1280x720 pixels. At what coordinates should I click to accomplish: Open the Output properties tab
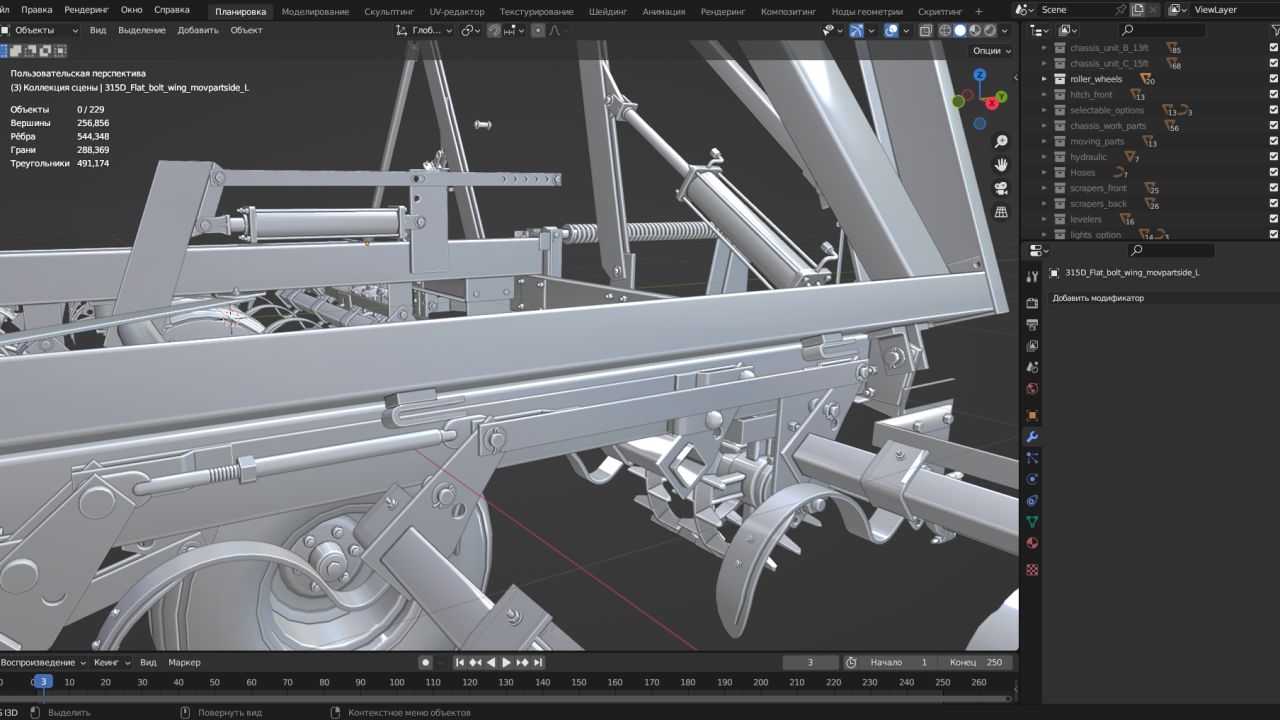(x=1032, y=324)
